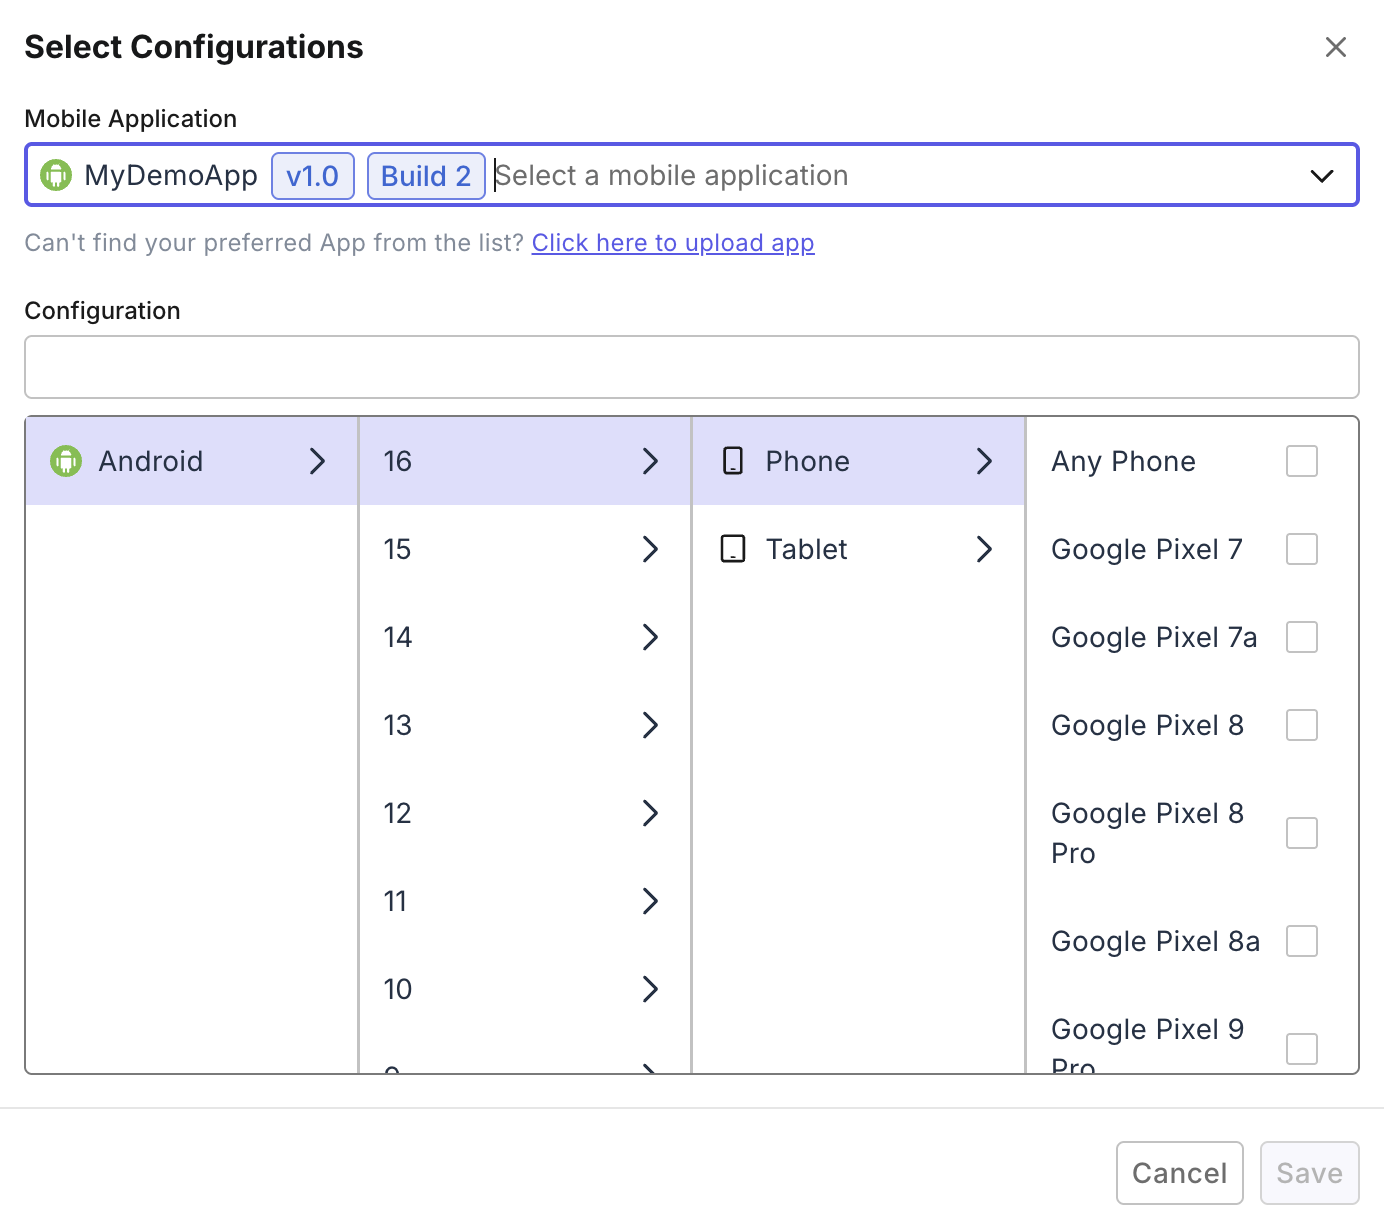
Task: Expand the chevron next to version 15
Action: pos(650,549)
